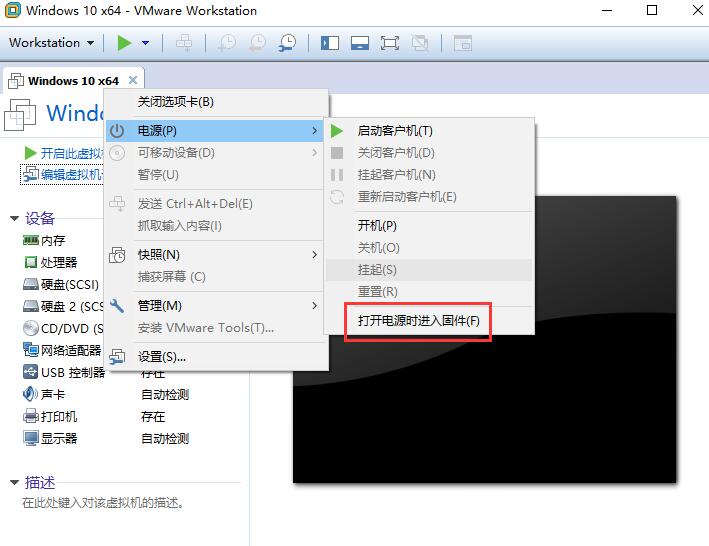Select the 硬盘(SCSI) device row
709x546 pixels.
pyautogui.click(x=61, y=284)
